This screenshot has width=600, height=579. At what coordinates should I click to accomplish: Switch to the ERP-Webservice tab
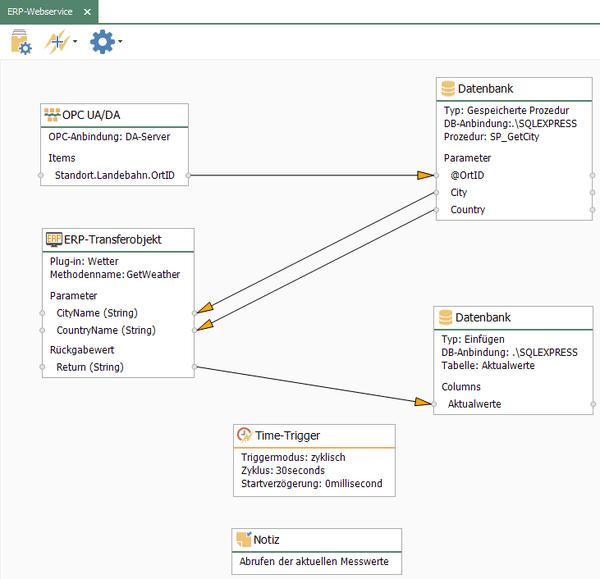click(x=40, y=12)
